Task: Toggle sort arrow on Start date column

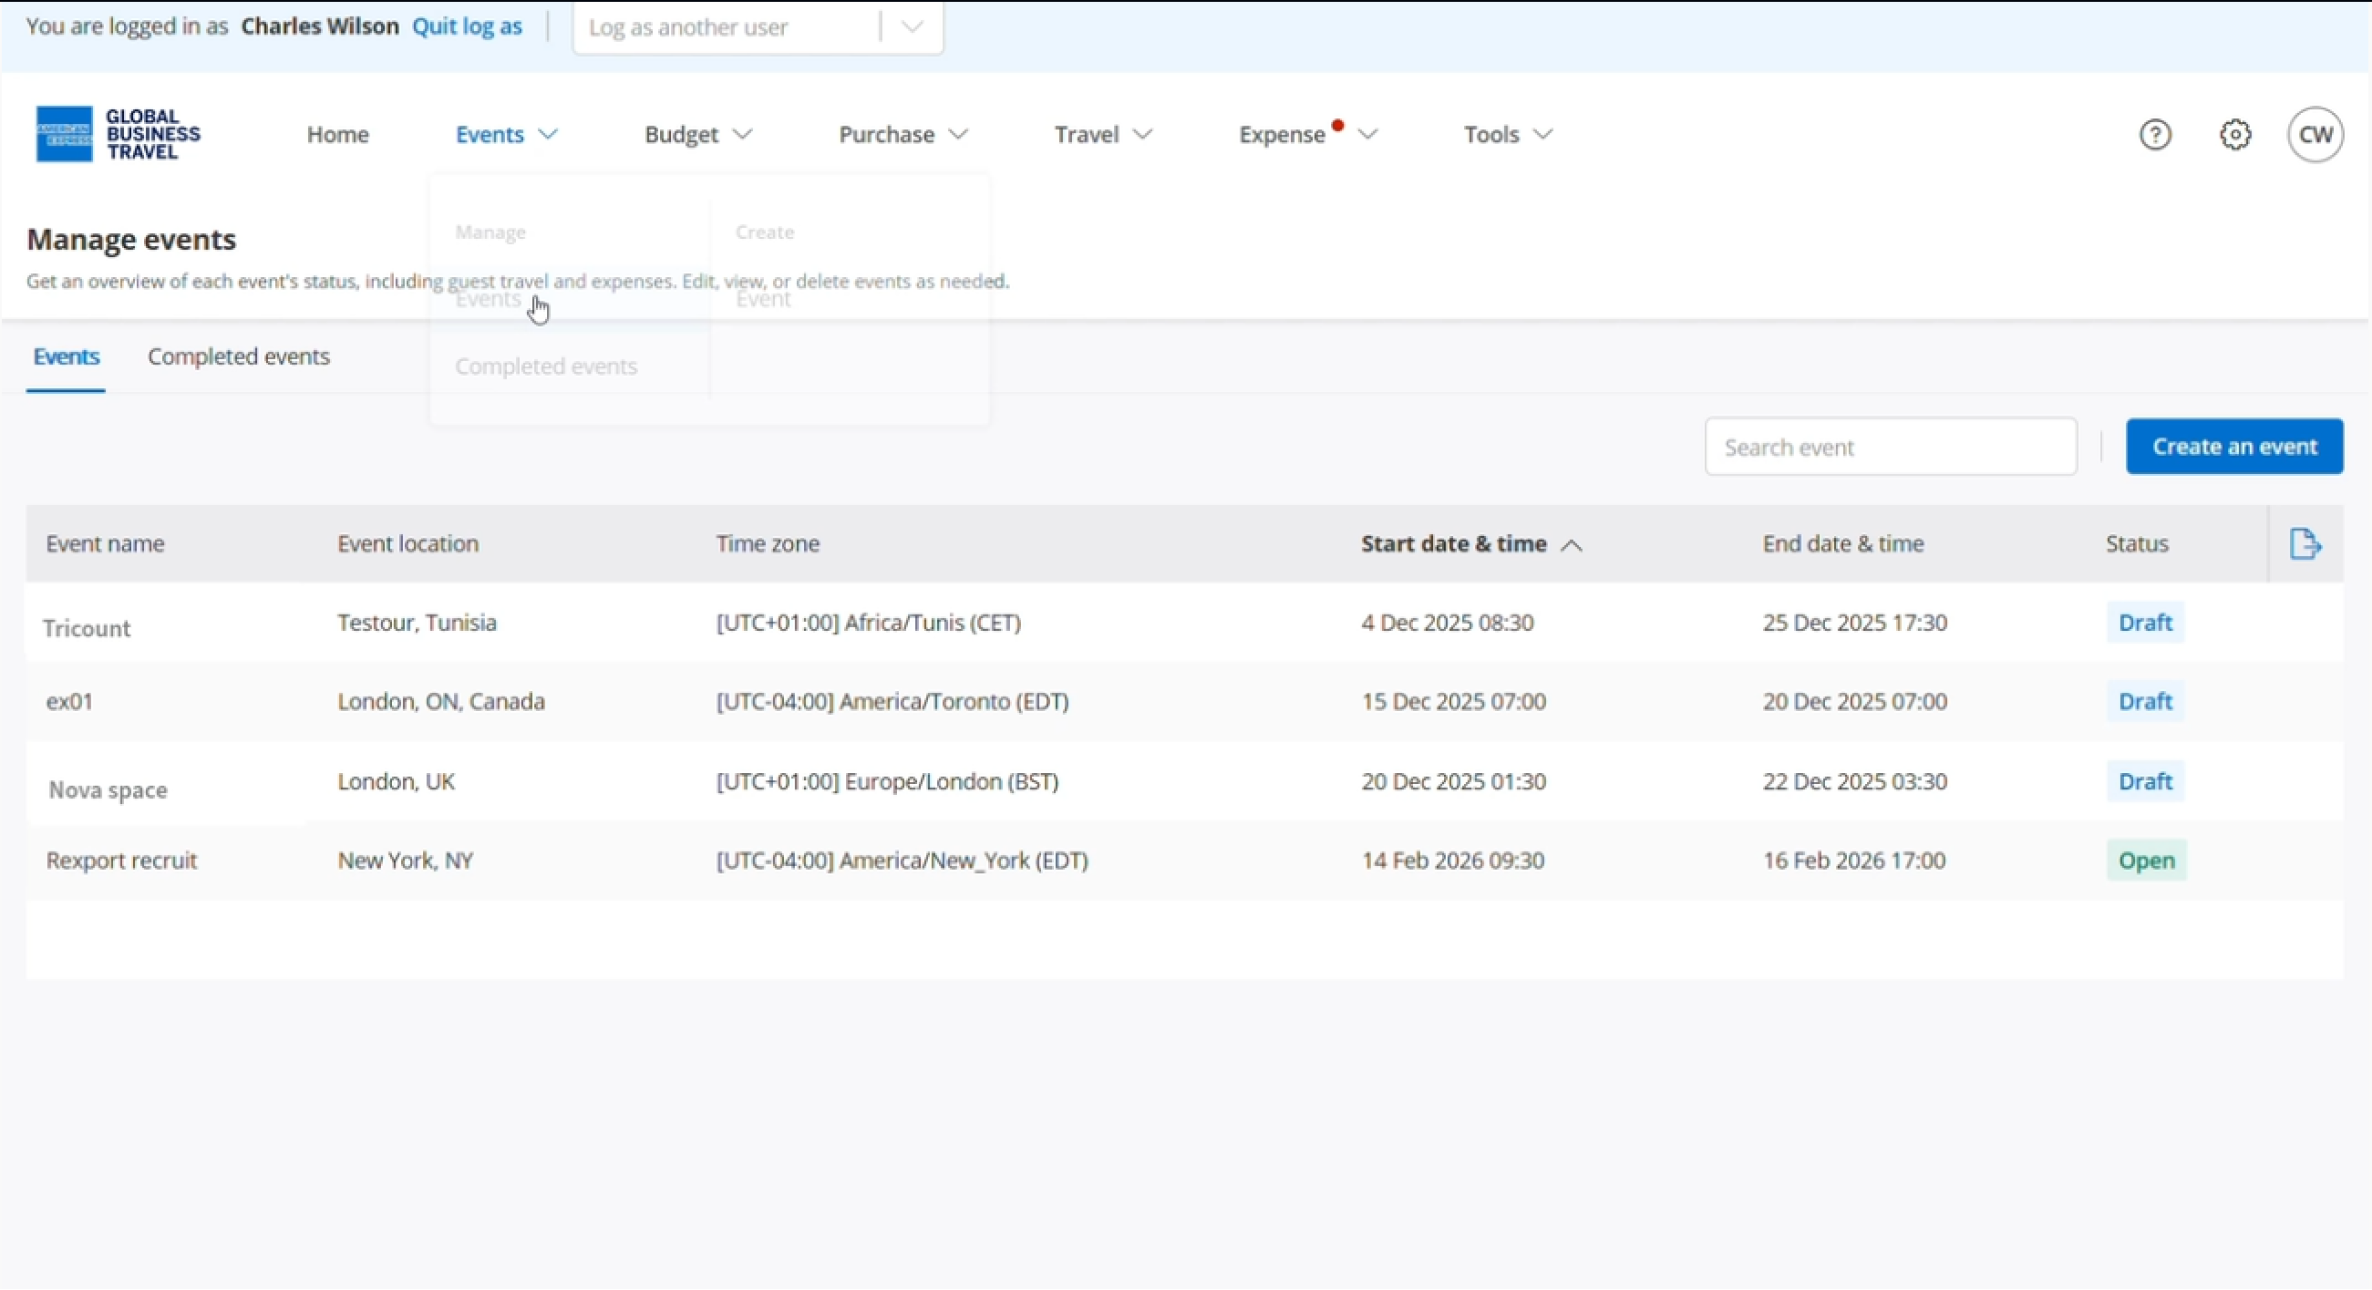Action: pos(1571,545)
